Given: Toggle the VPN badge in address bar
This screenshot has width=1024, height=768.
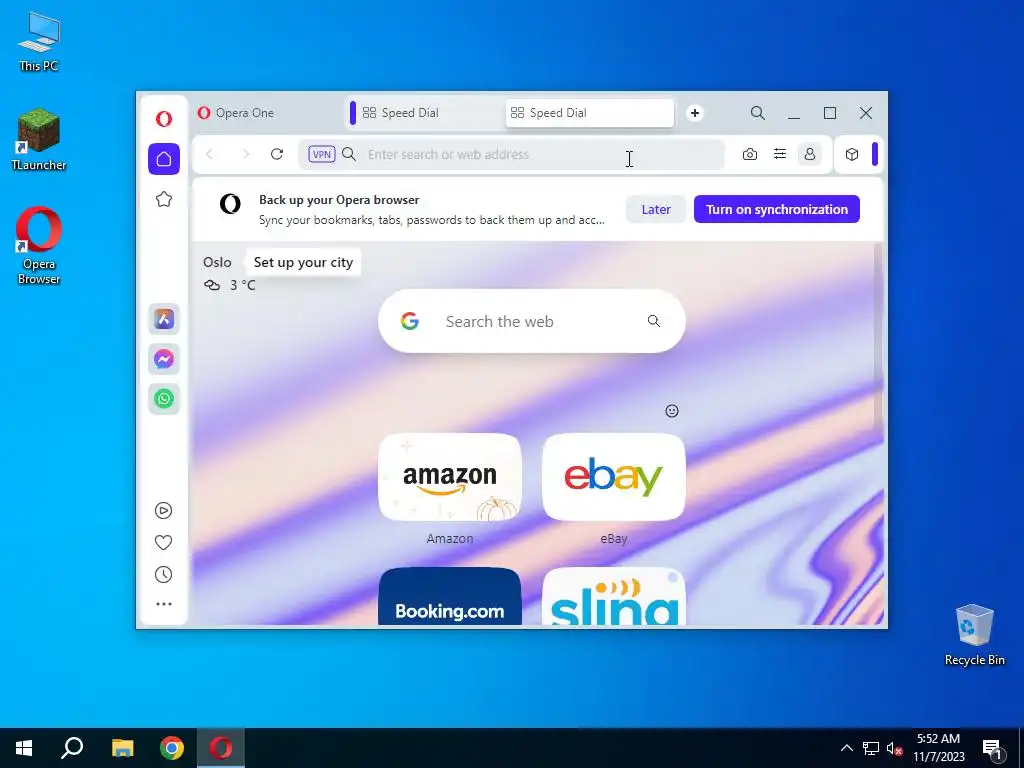Looking at the screenshot, I should click(x=322, y=154).
